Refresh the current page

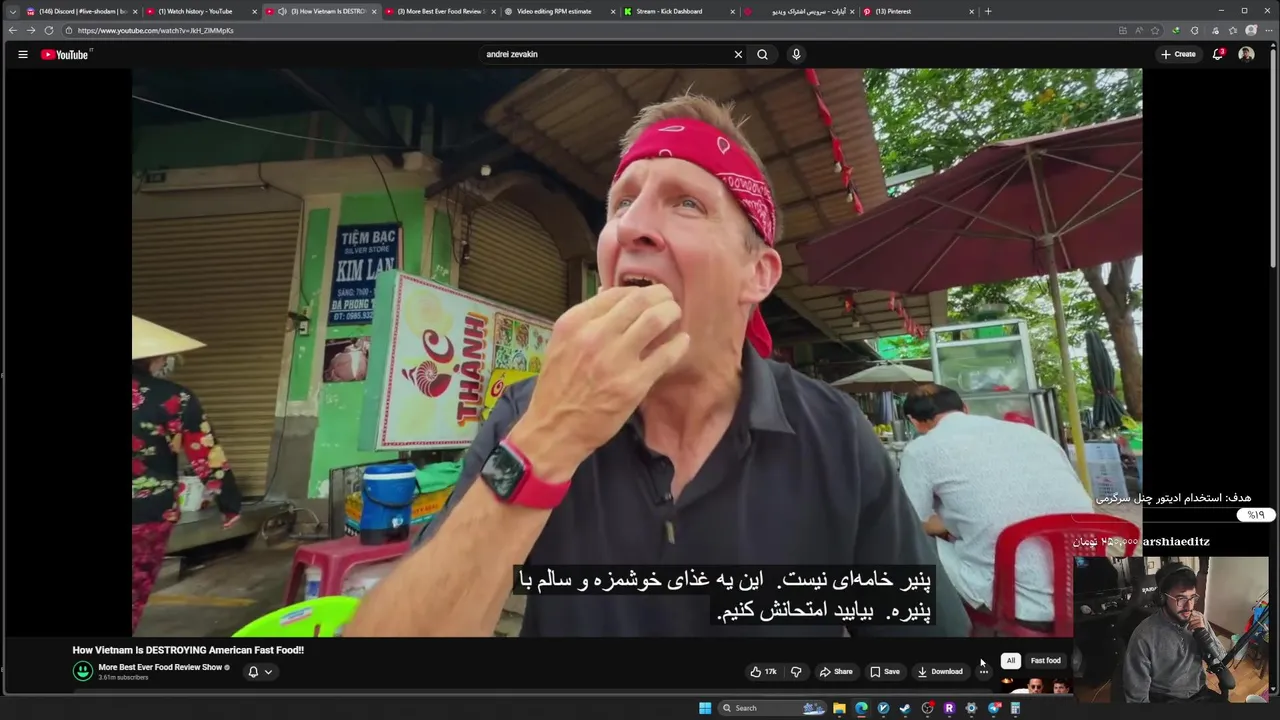coord(48,30)
